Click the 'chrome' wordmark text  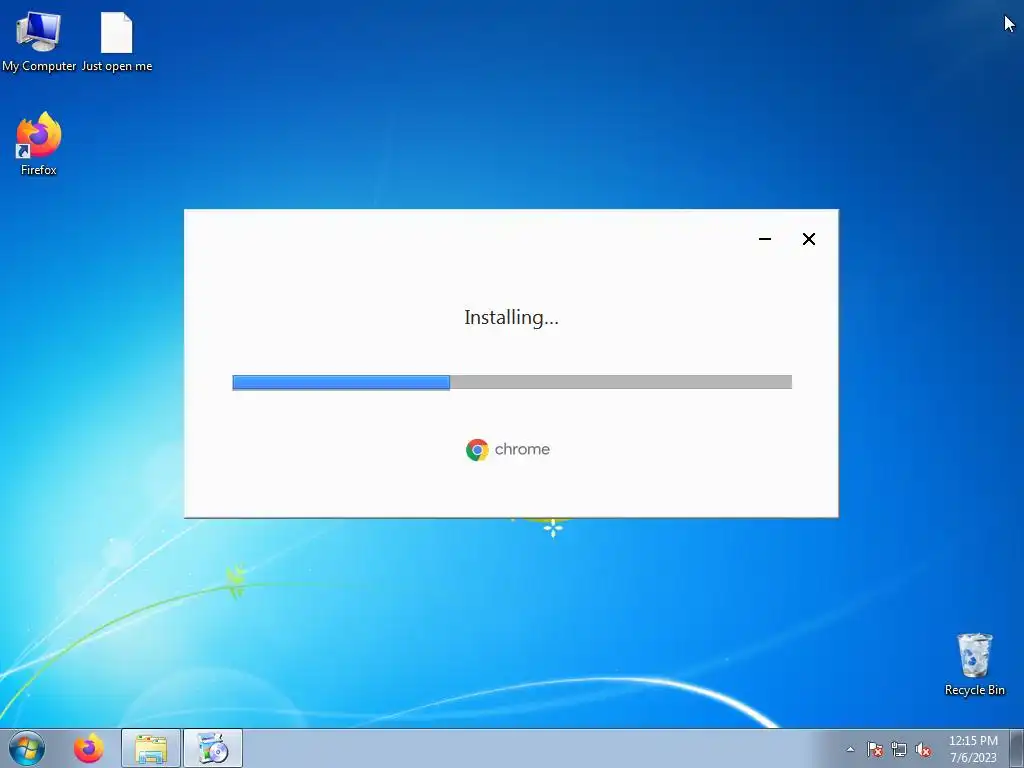coord(522,449)
